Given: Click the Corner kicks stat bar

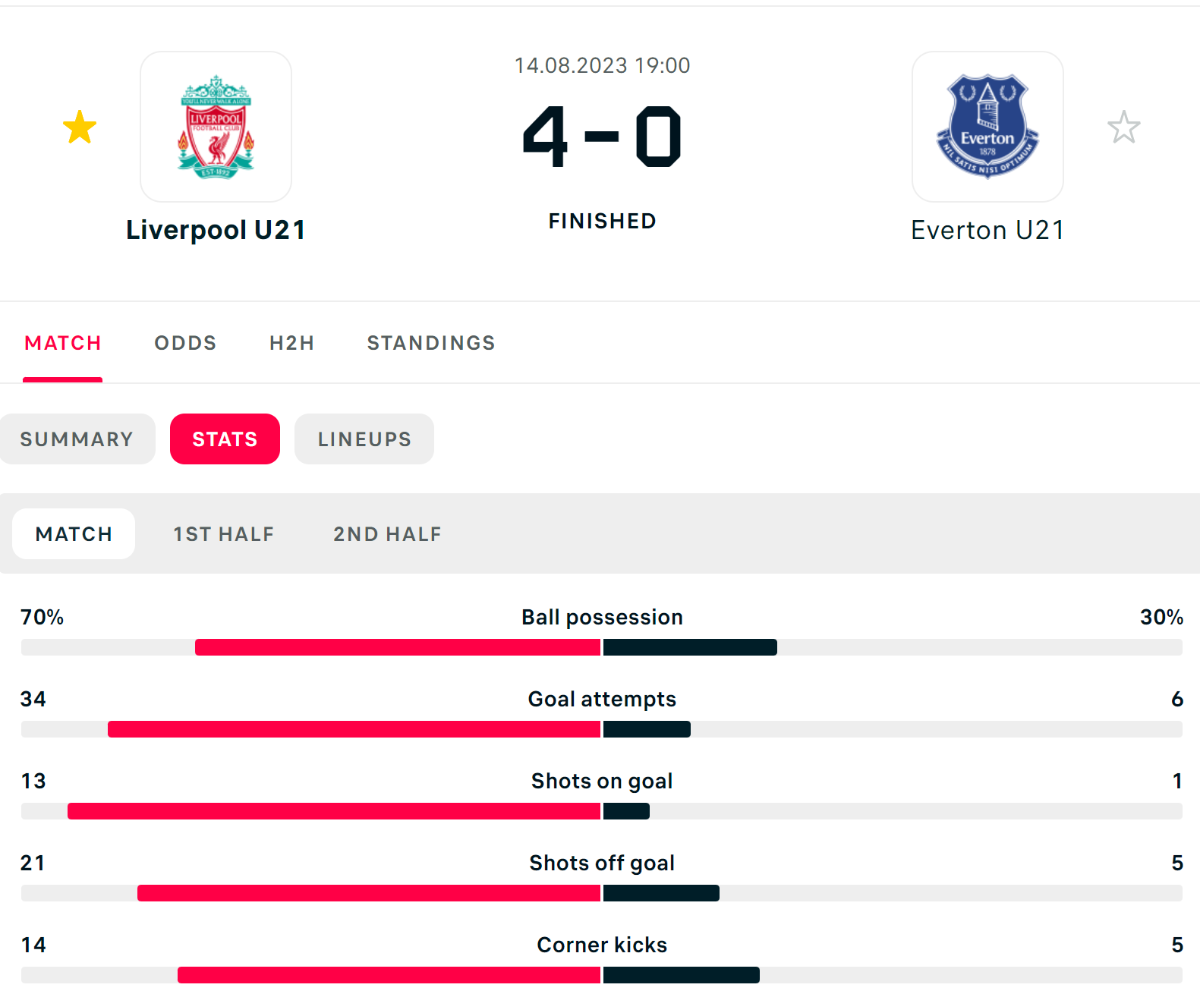Looking at the screenshot, I should pos(601,975).
